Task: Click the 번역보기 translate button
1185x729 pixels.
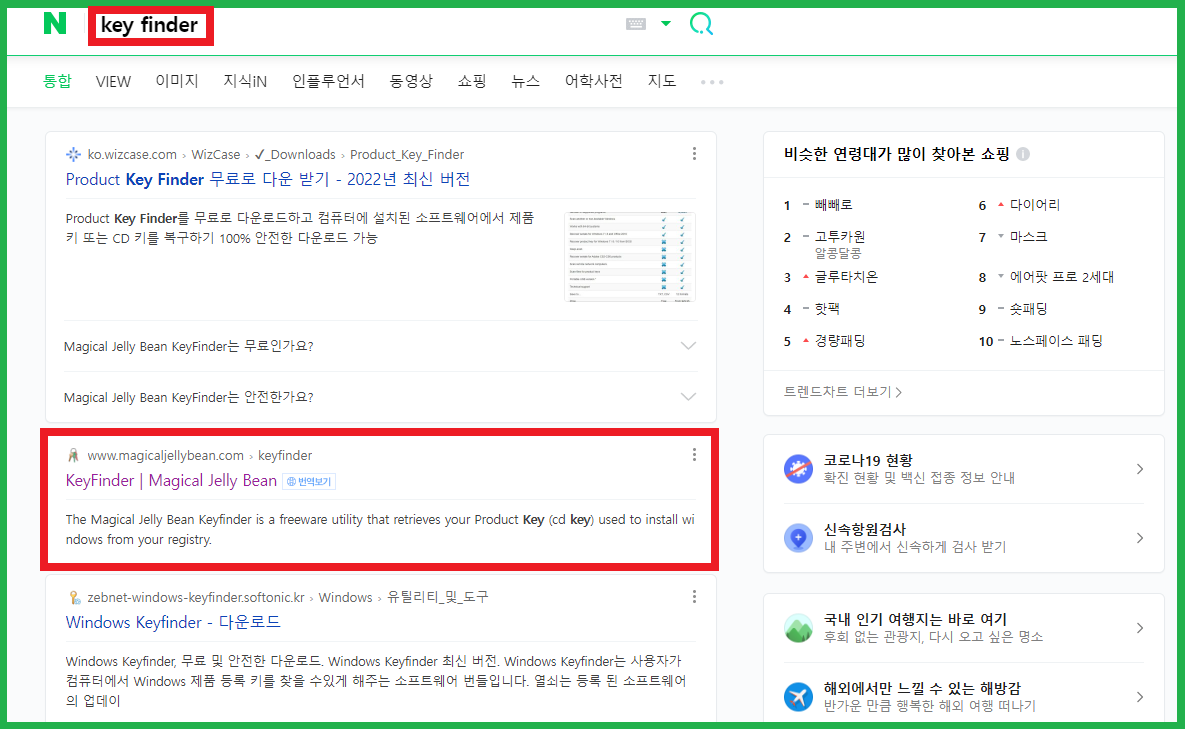Action: coord(309,481)
